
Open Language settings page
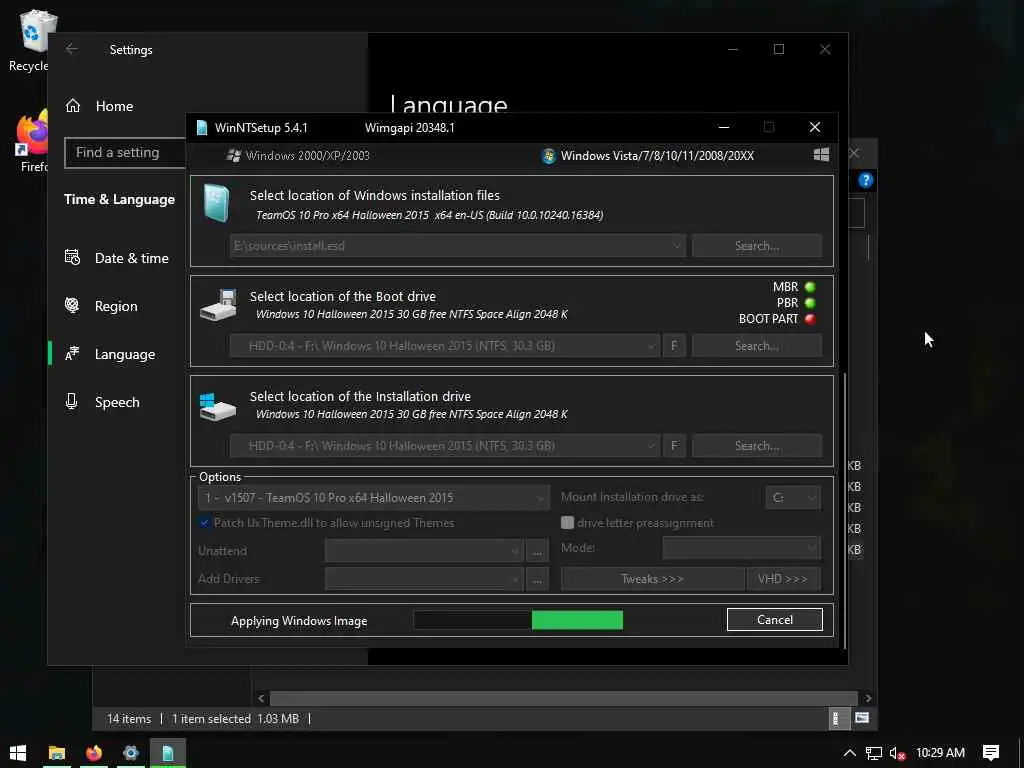point(111,354)
